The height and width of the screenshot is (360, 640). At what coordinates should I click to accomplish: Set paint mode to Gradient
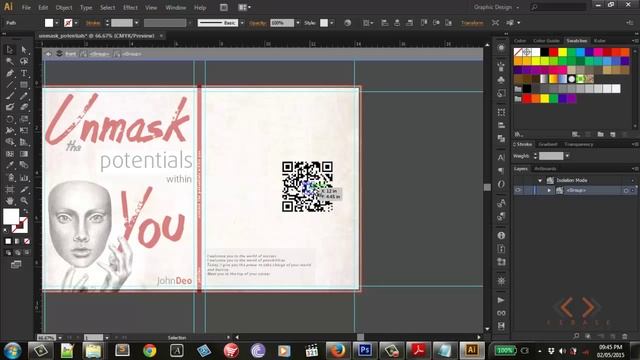point(17,241)
